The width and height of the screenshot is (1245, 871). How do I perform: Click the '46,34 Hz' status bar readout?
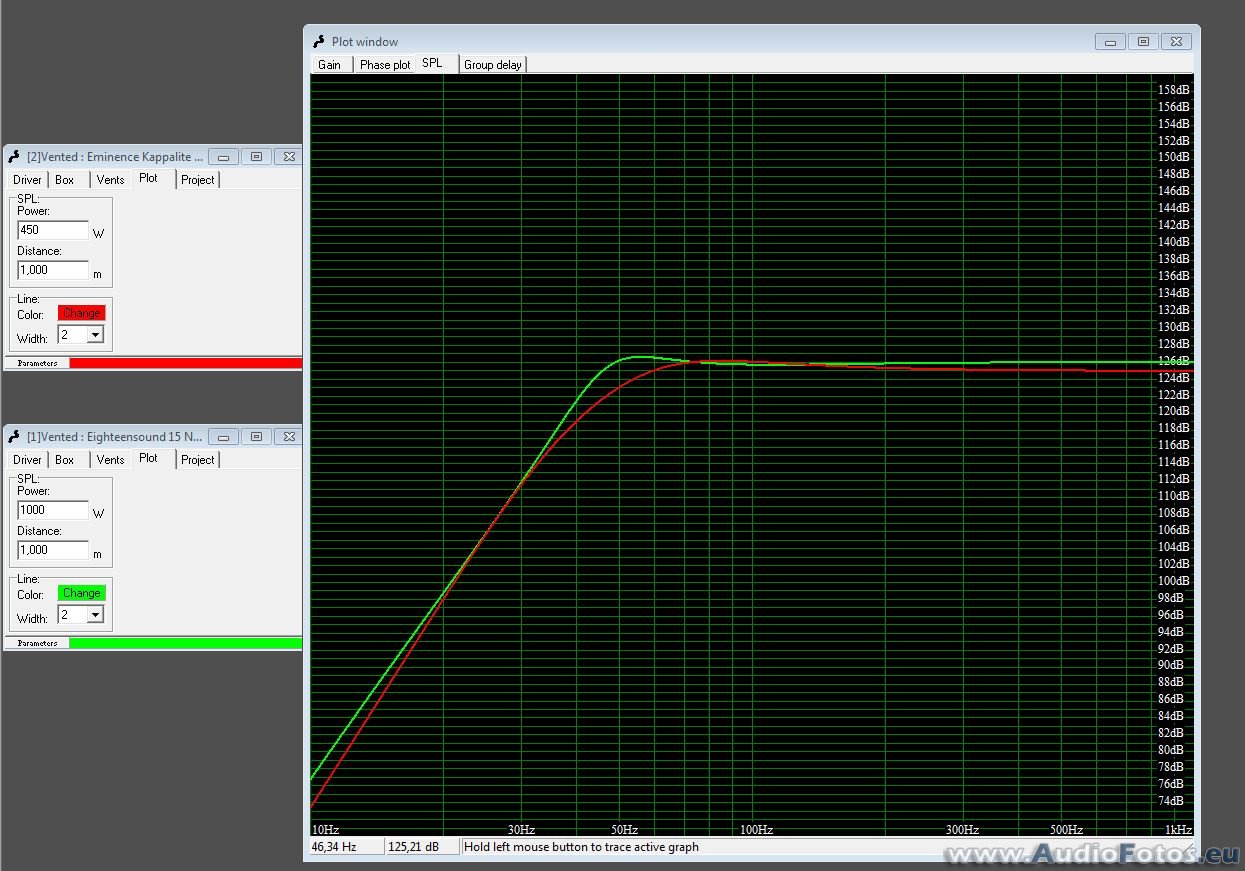tap(345, 847)
